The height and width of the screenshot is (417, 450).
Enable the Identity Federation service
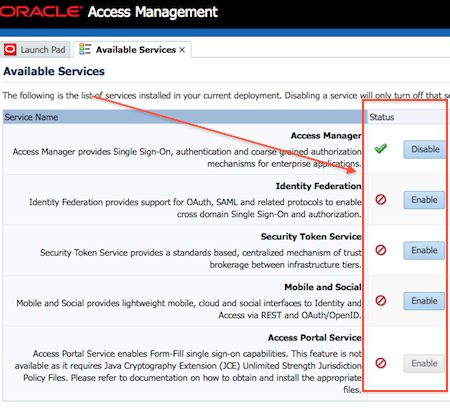click(x=424, y=200)
